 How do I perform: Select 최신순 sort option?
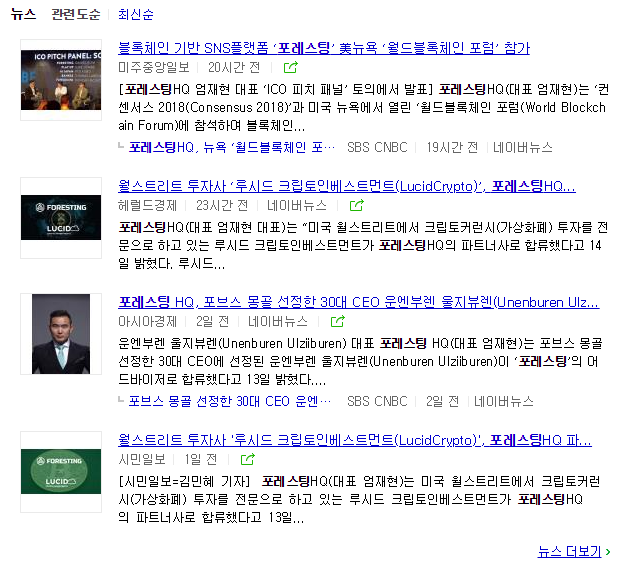(136, 14)
